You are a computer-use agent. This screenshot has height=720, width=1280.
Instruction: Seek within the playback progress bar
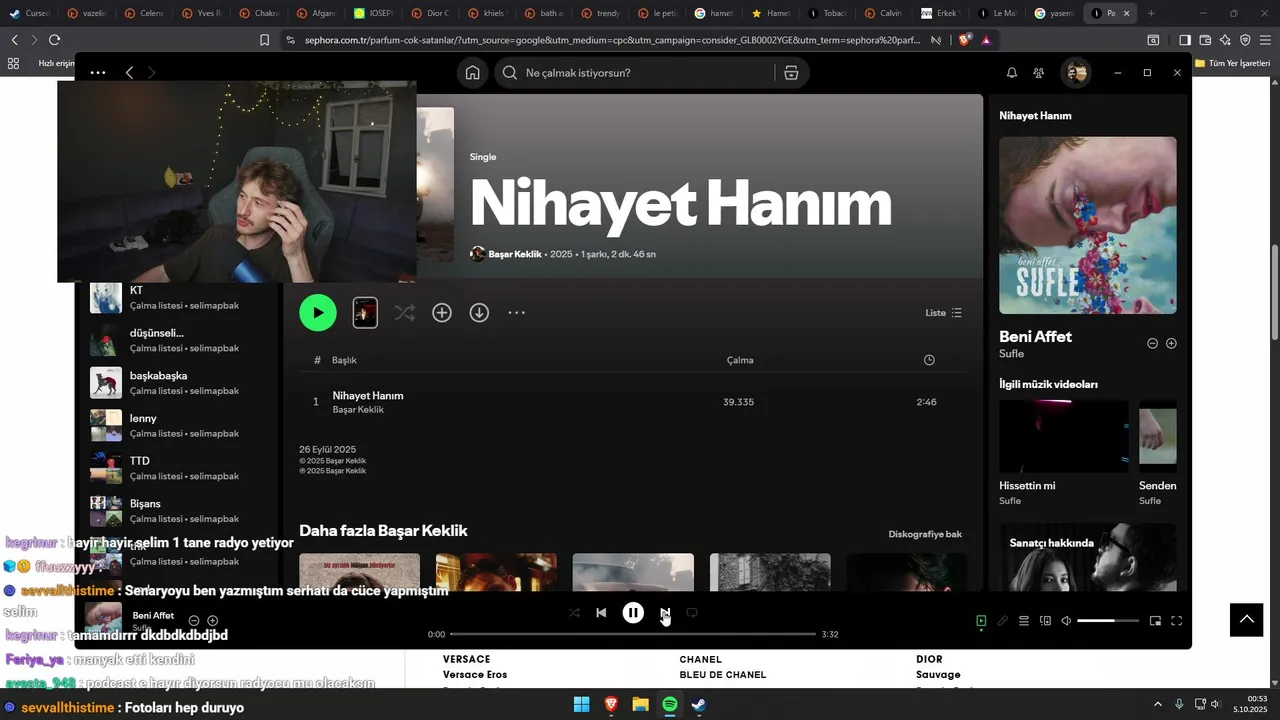click(633, 634)
